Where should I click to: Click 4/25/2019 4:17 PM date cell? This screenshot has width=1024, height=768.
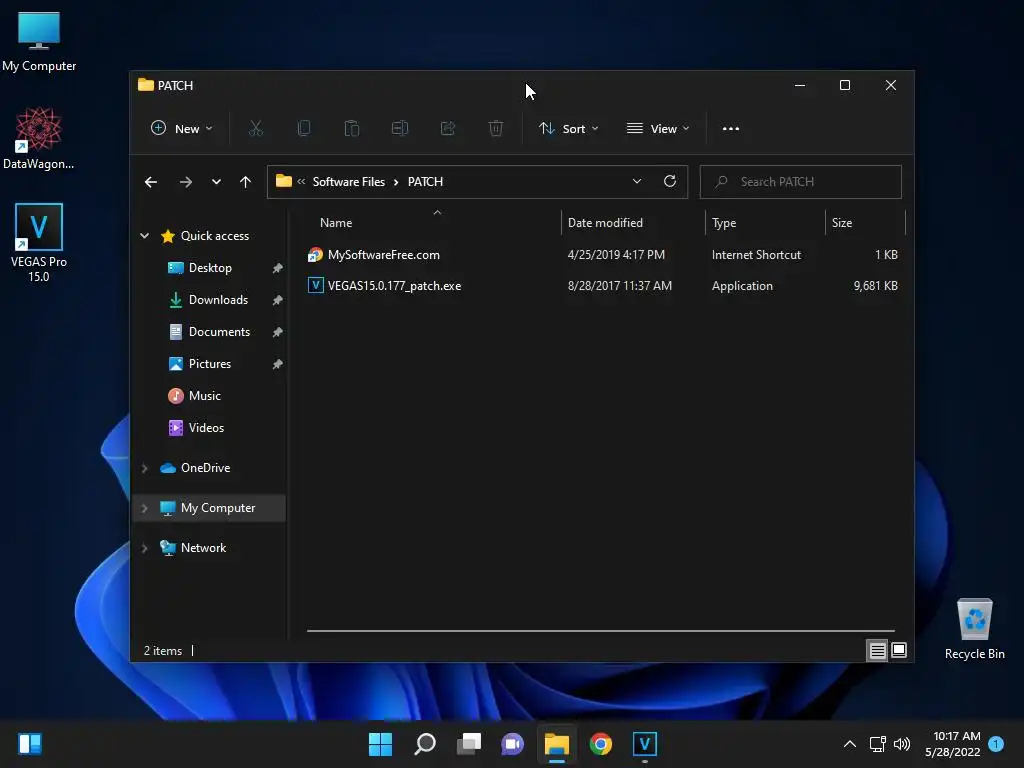point(616,255)
